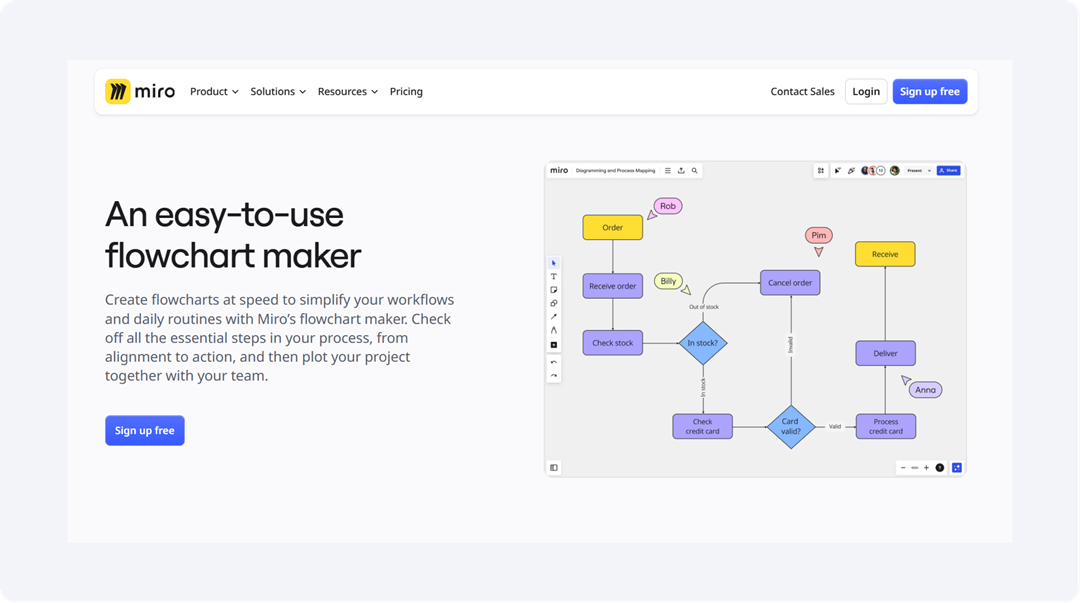Screen dimensions: 1080x603
Task: Click the yellow Miro logo icon
Action: (x=117, y=92)
